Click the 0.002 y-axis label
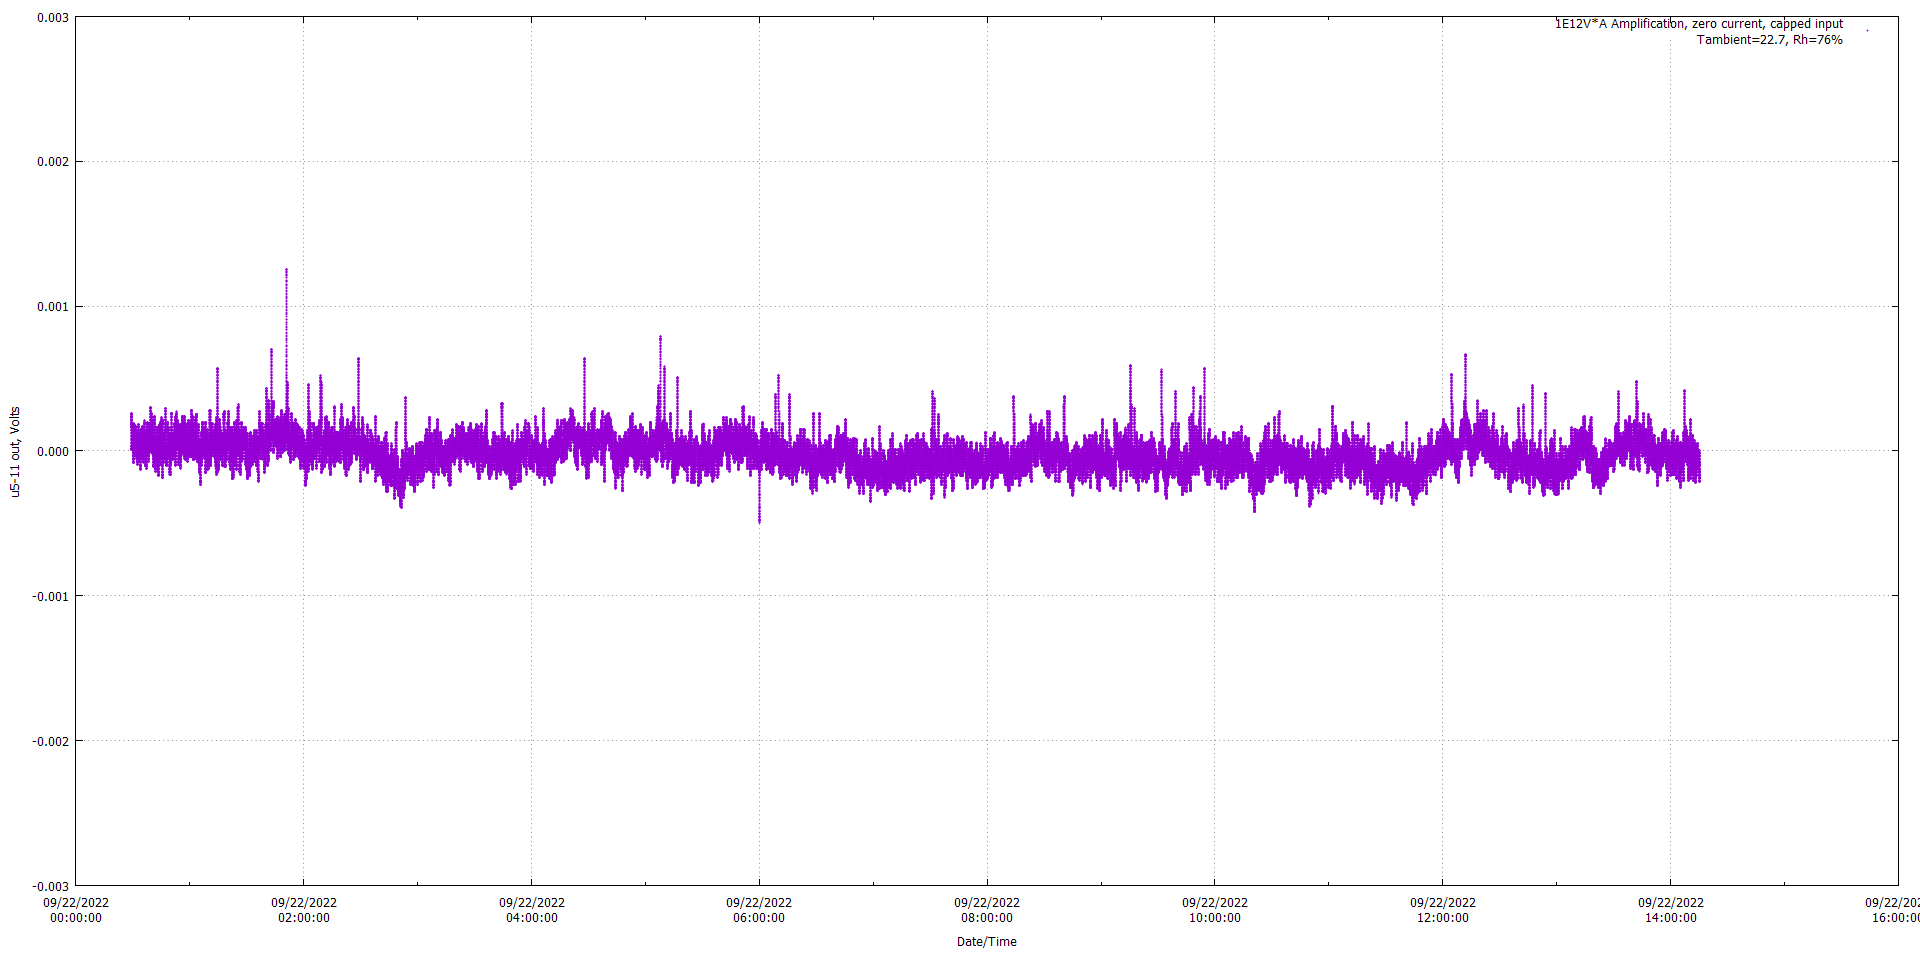The image size is (1920, 953). pos(53,162)
